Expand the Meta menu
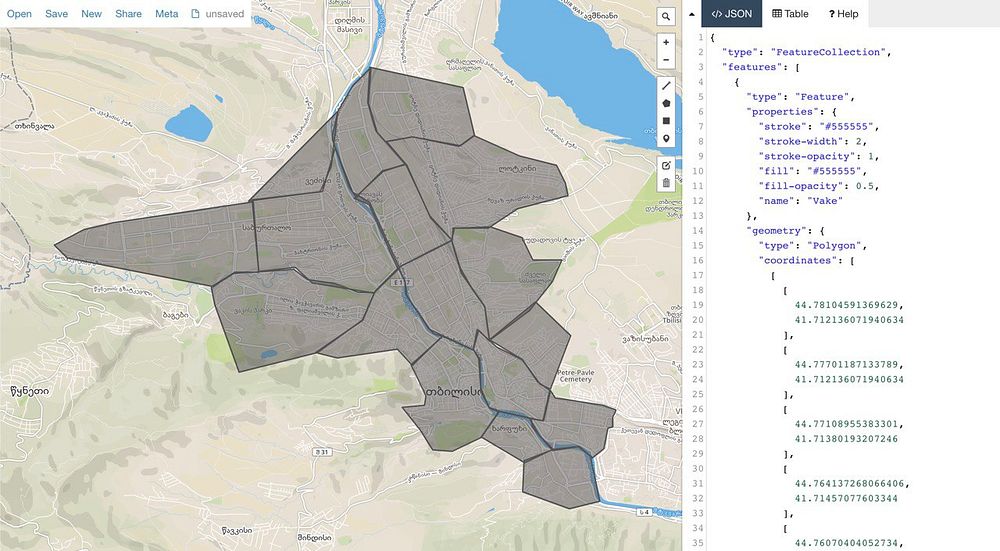Viewport: 1000px width, 551px height. point(167,14)
